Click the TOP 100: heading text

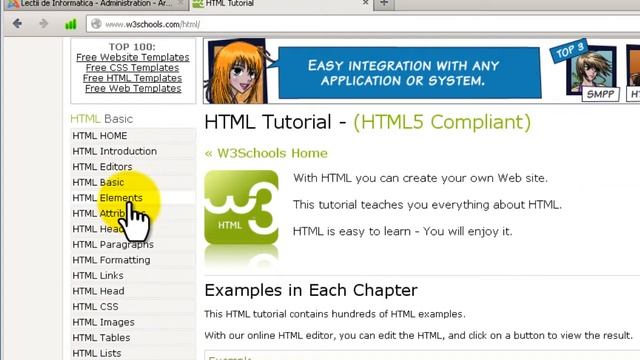[132, 47]
